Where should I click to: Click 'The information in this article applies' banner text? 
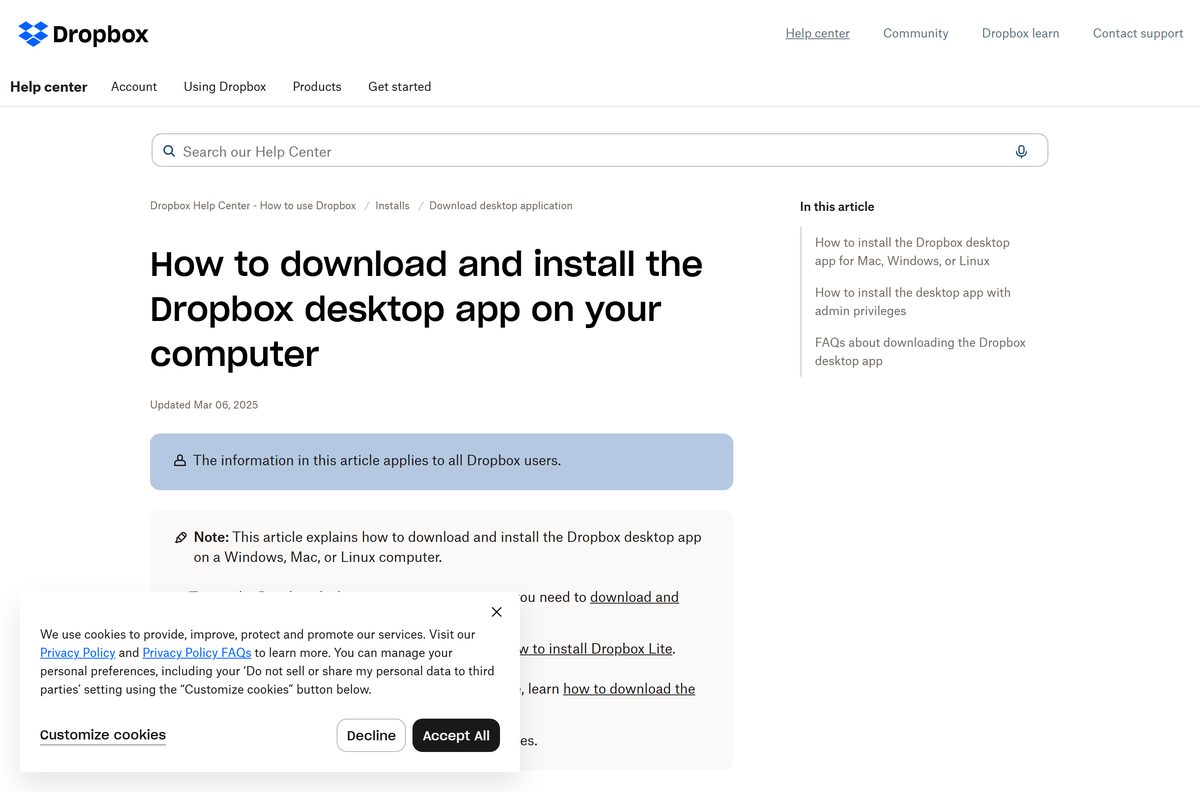(x=377, y=461)
